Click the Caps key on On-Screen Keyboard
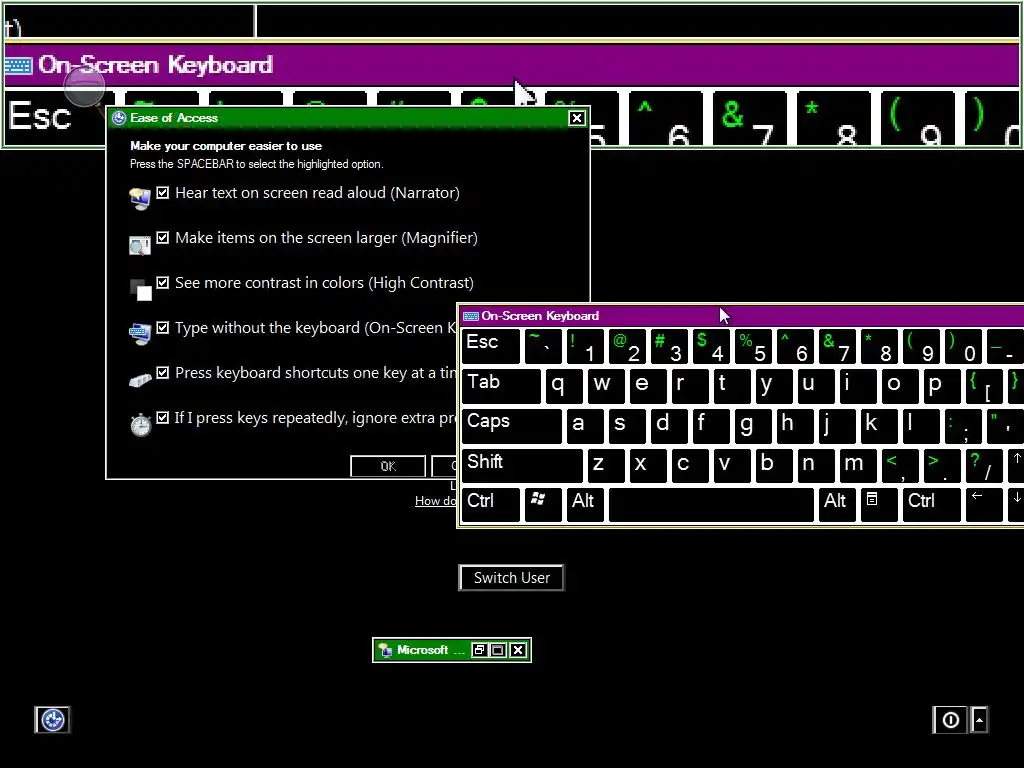This screenshot has height=768, width=1024. [x=511, y=426]
